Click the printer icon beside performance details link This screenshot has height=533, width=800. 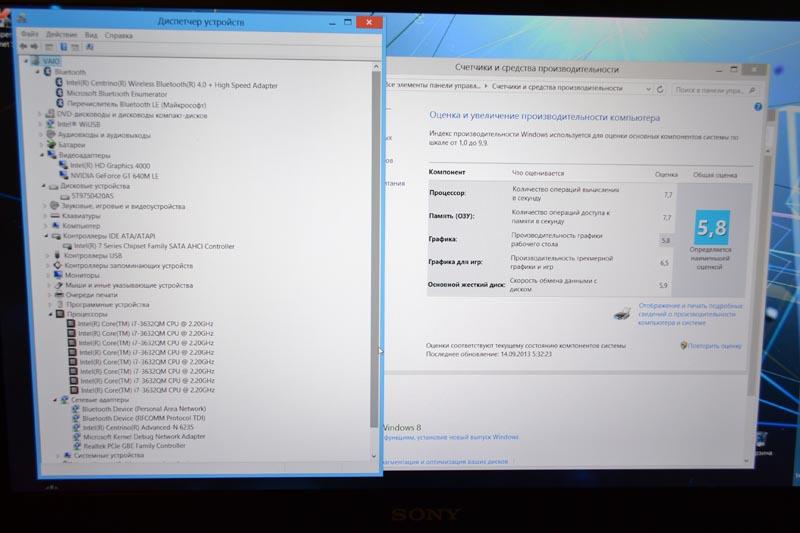pyautogui.click(x=621, y=315)
